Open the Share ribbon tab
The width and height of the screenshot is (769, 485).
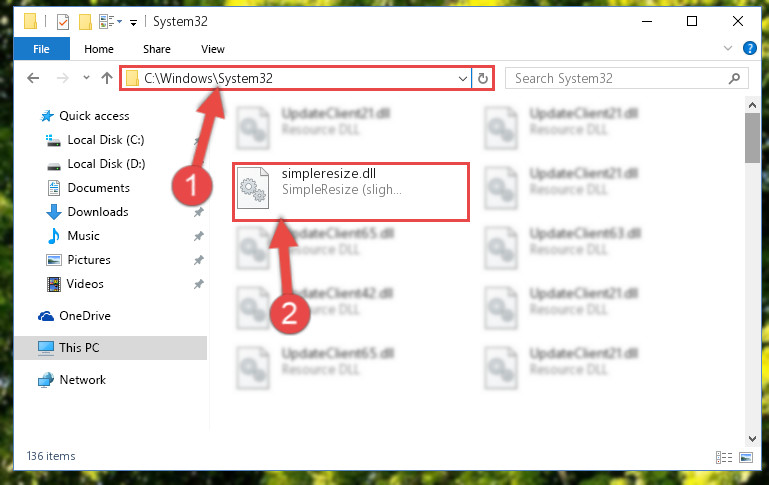[x=157, y=49]
